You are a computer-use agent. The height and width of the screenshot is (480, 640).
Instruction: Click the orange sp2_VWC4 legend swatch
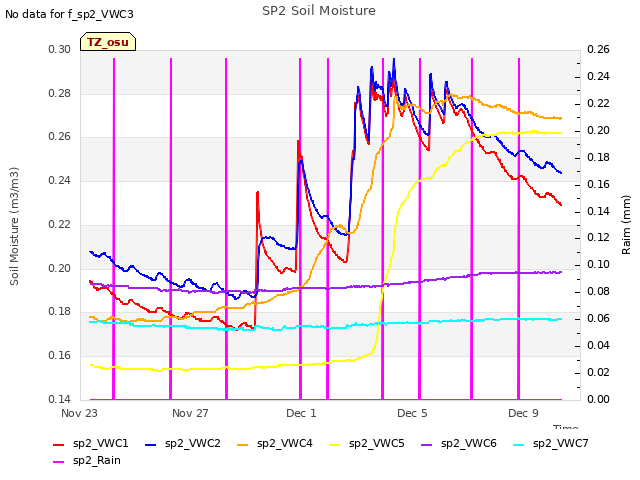(243, 444)
